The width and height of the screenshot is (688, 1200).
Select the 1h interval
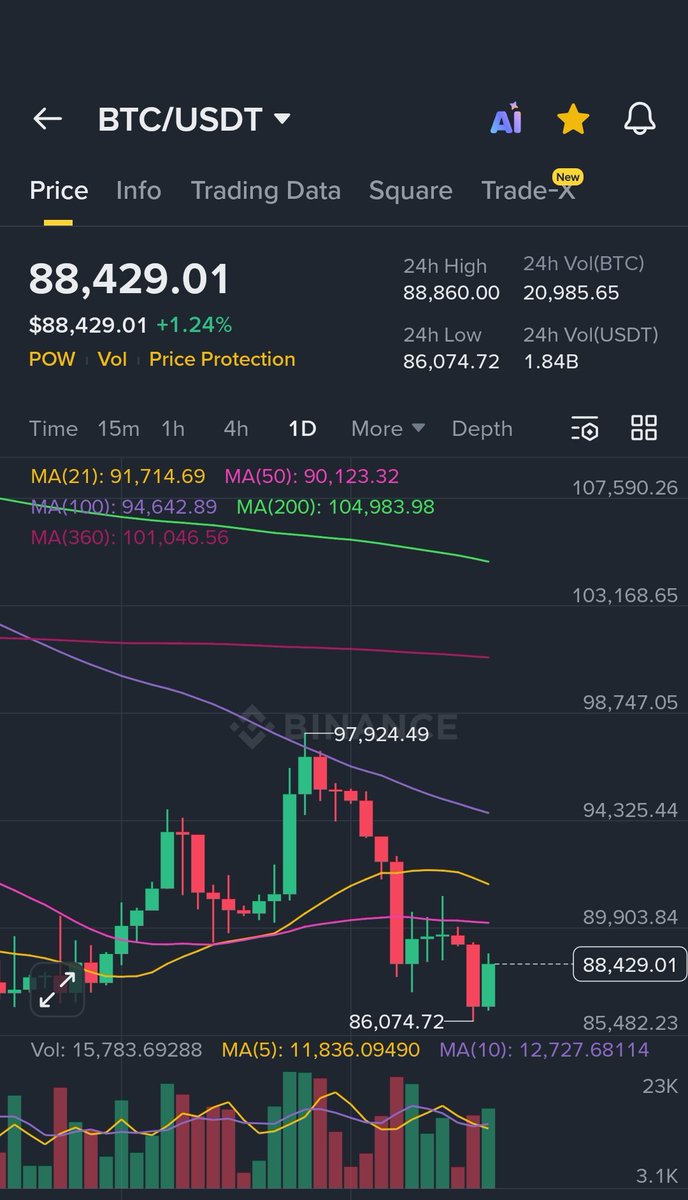[x=173, y=428]
